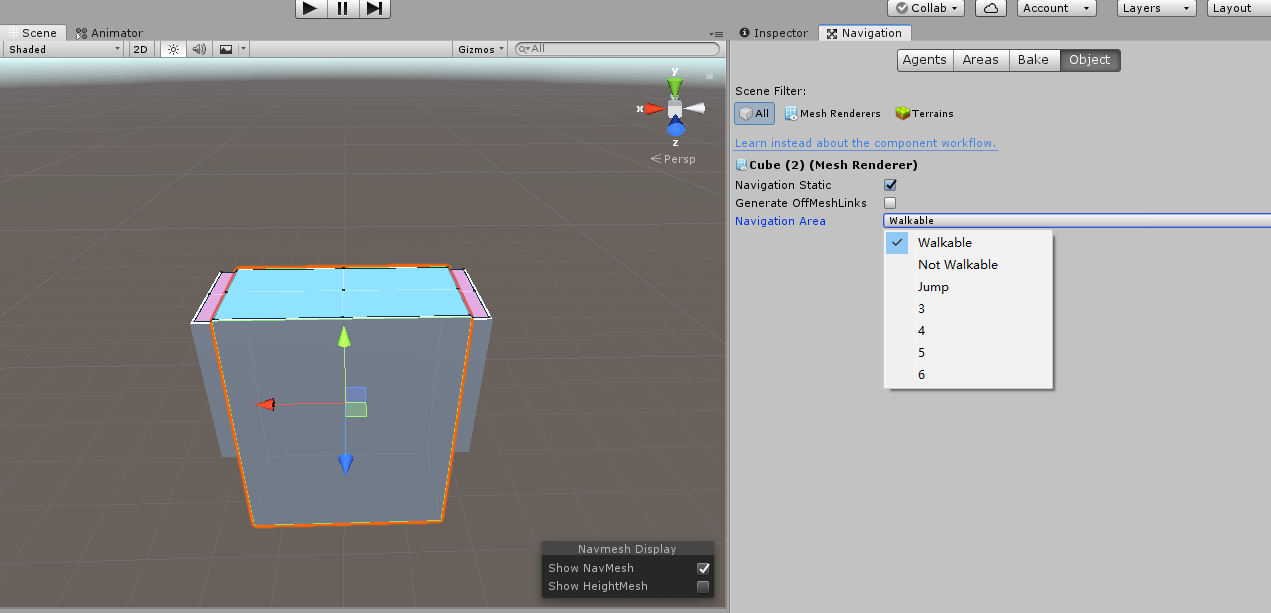Image resolution: width=1271 pixels, height=613 pixels.
Task: Toggle scene effects image icon
Action: [226, 49]
